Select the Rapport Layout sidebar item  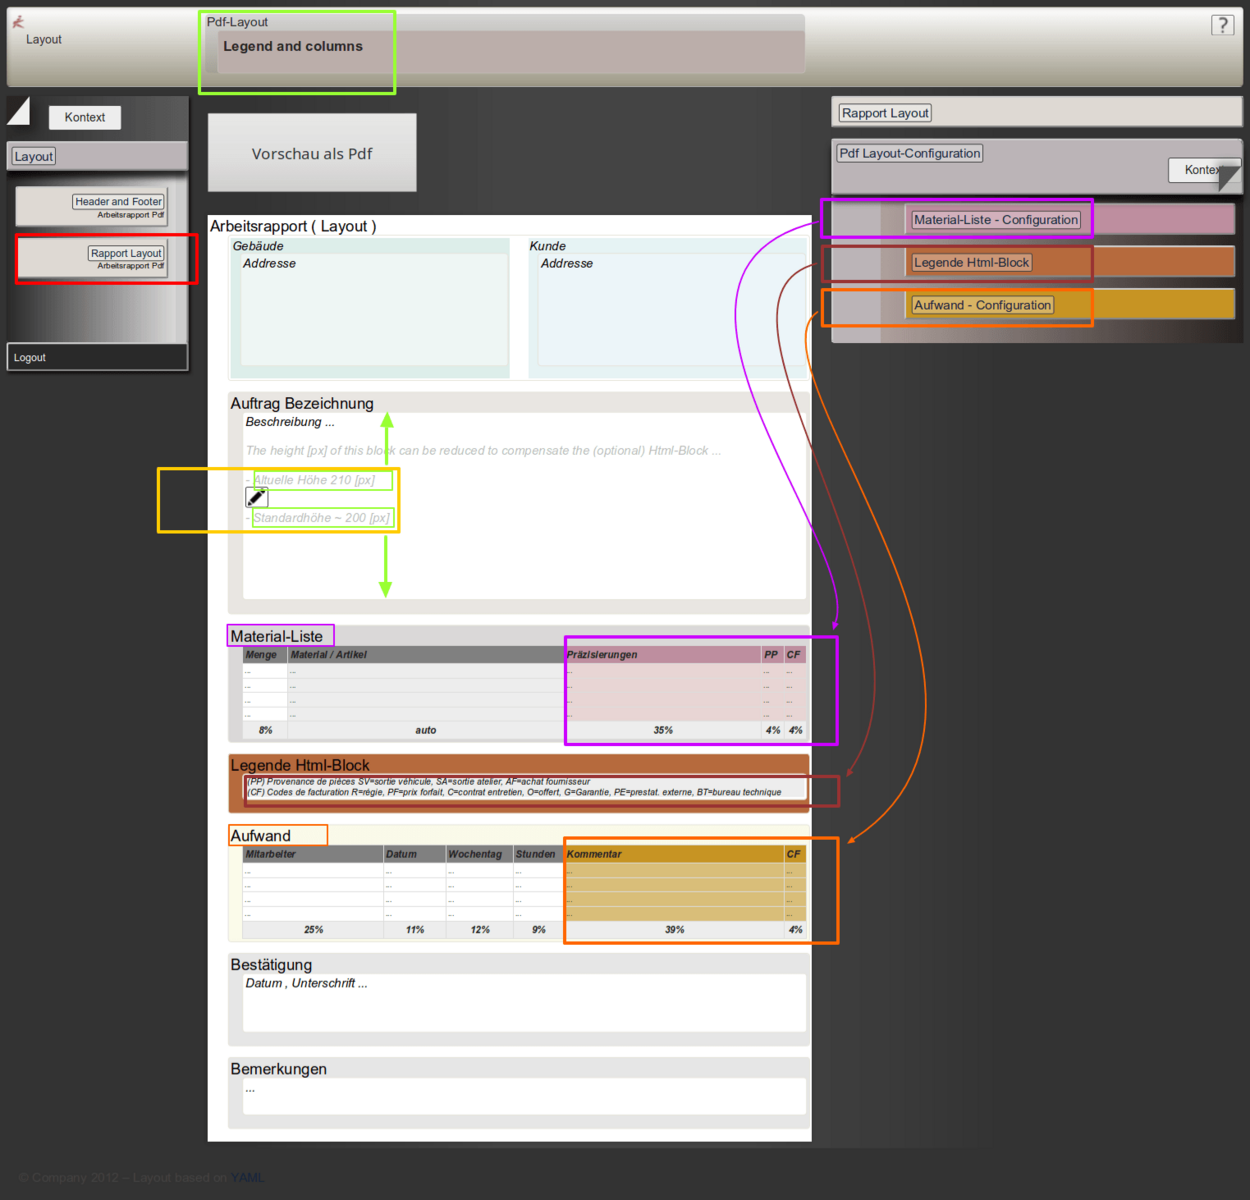coord(126,254)
